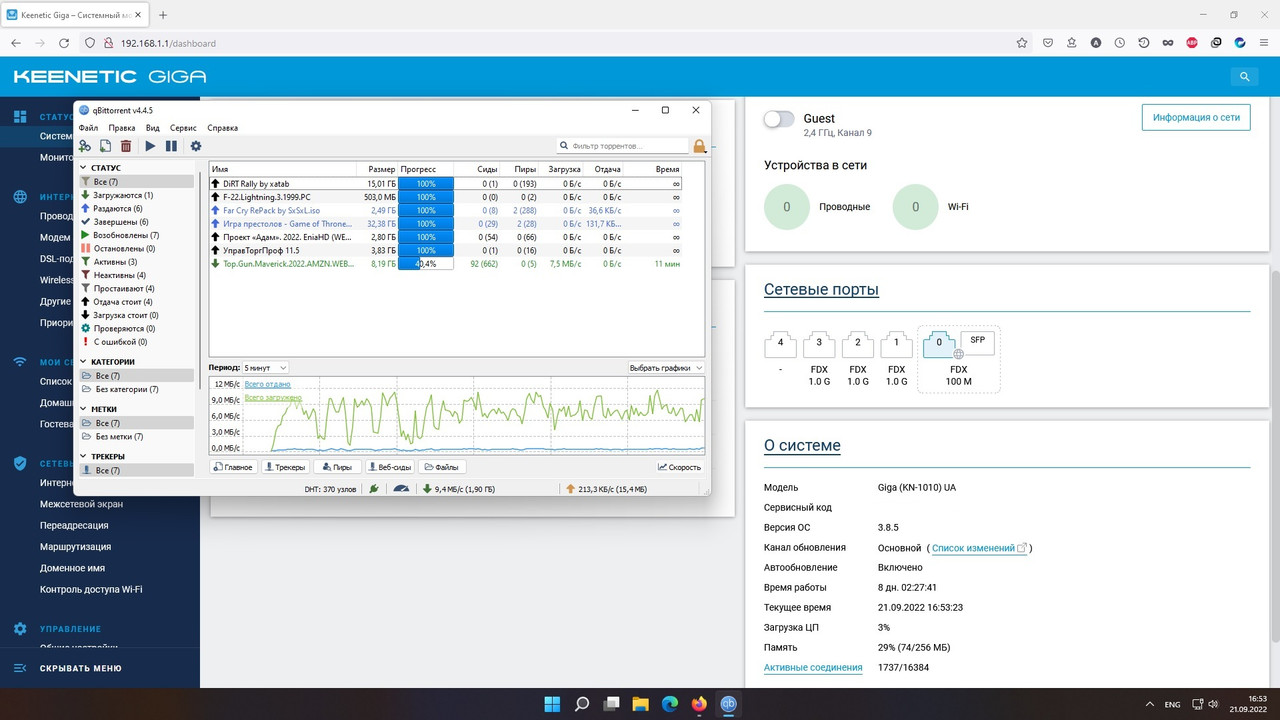Screen dimensions: 1280x720
Task: Select the Far Cry RePack by SxSxL.iso torrent
Action: tap(446, 210)
